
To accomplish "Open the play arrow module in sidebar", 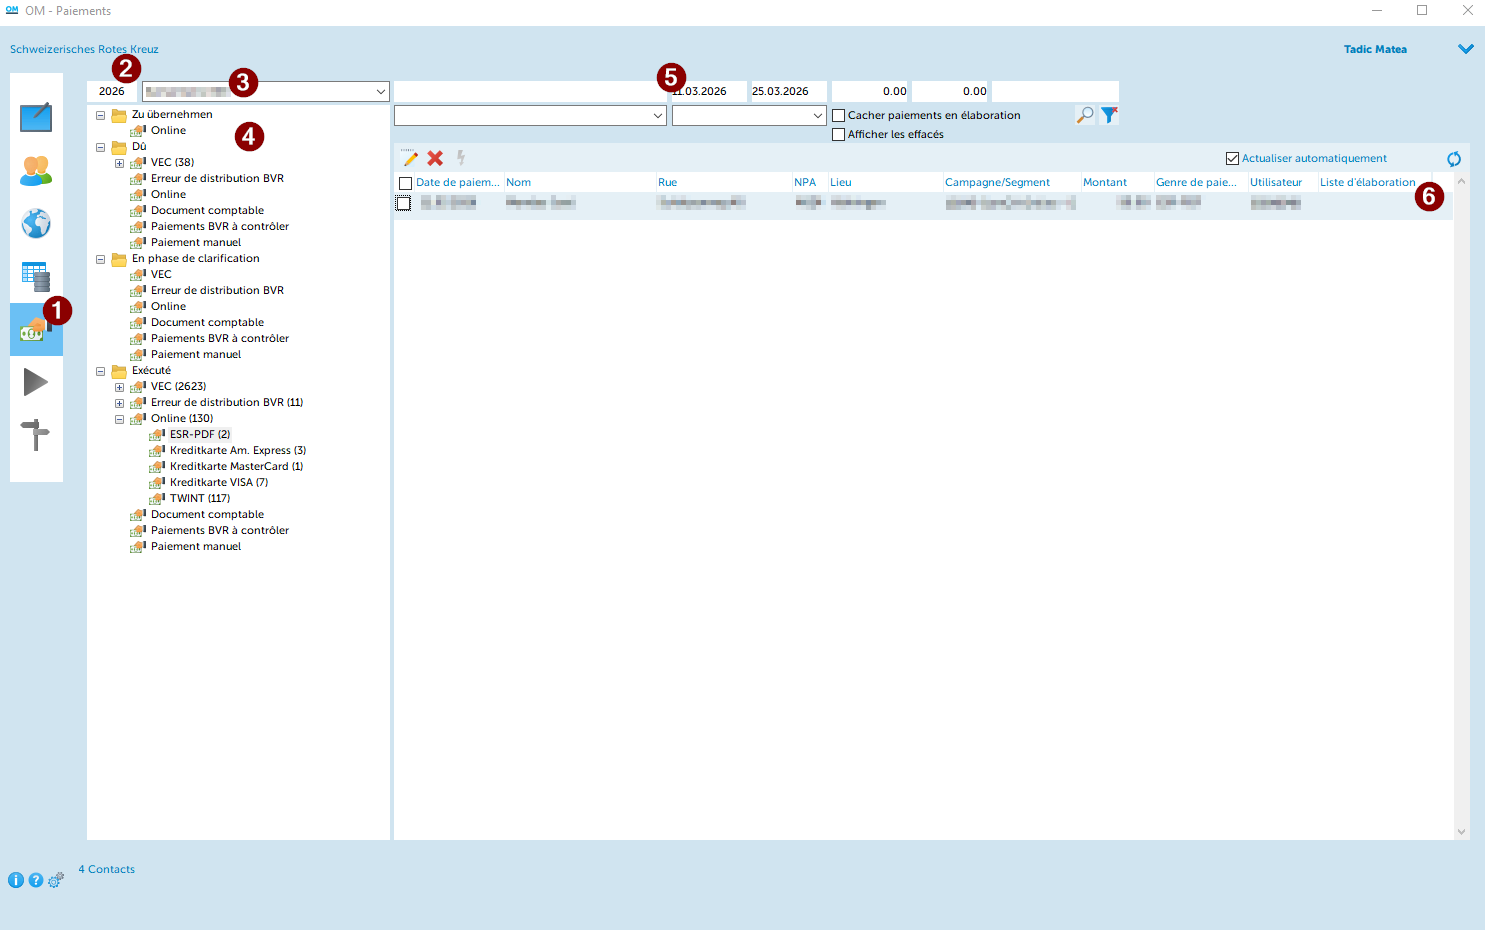I will coord(36,382).
